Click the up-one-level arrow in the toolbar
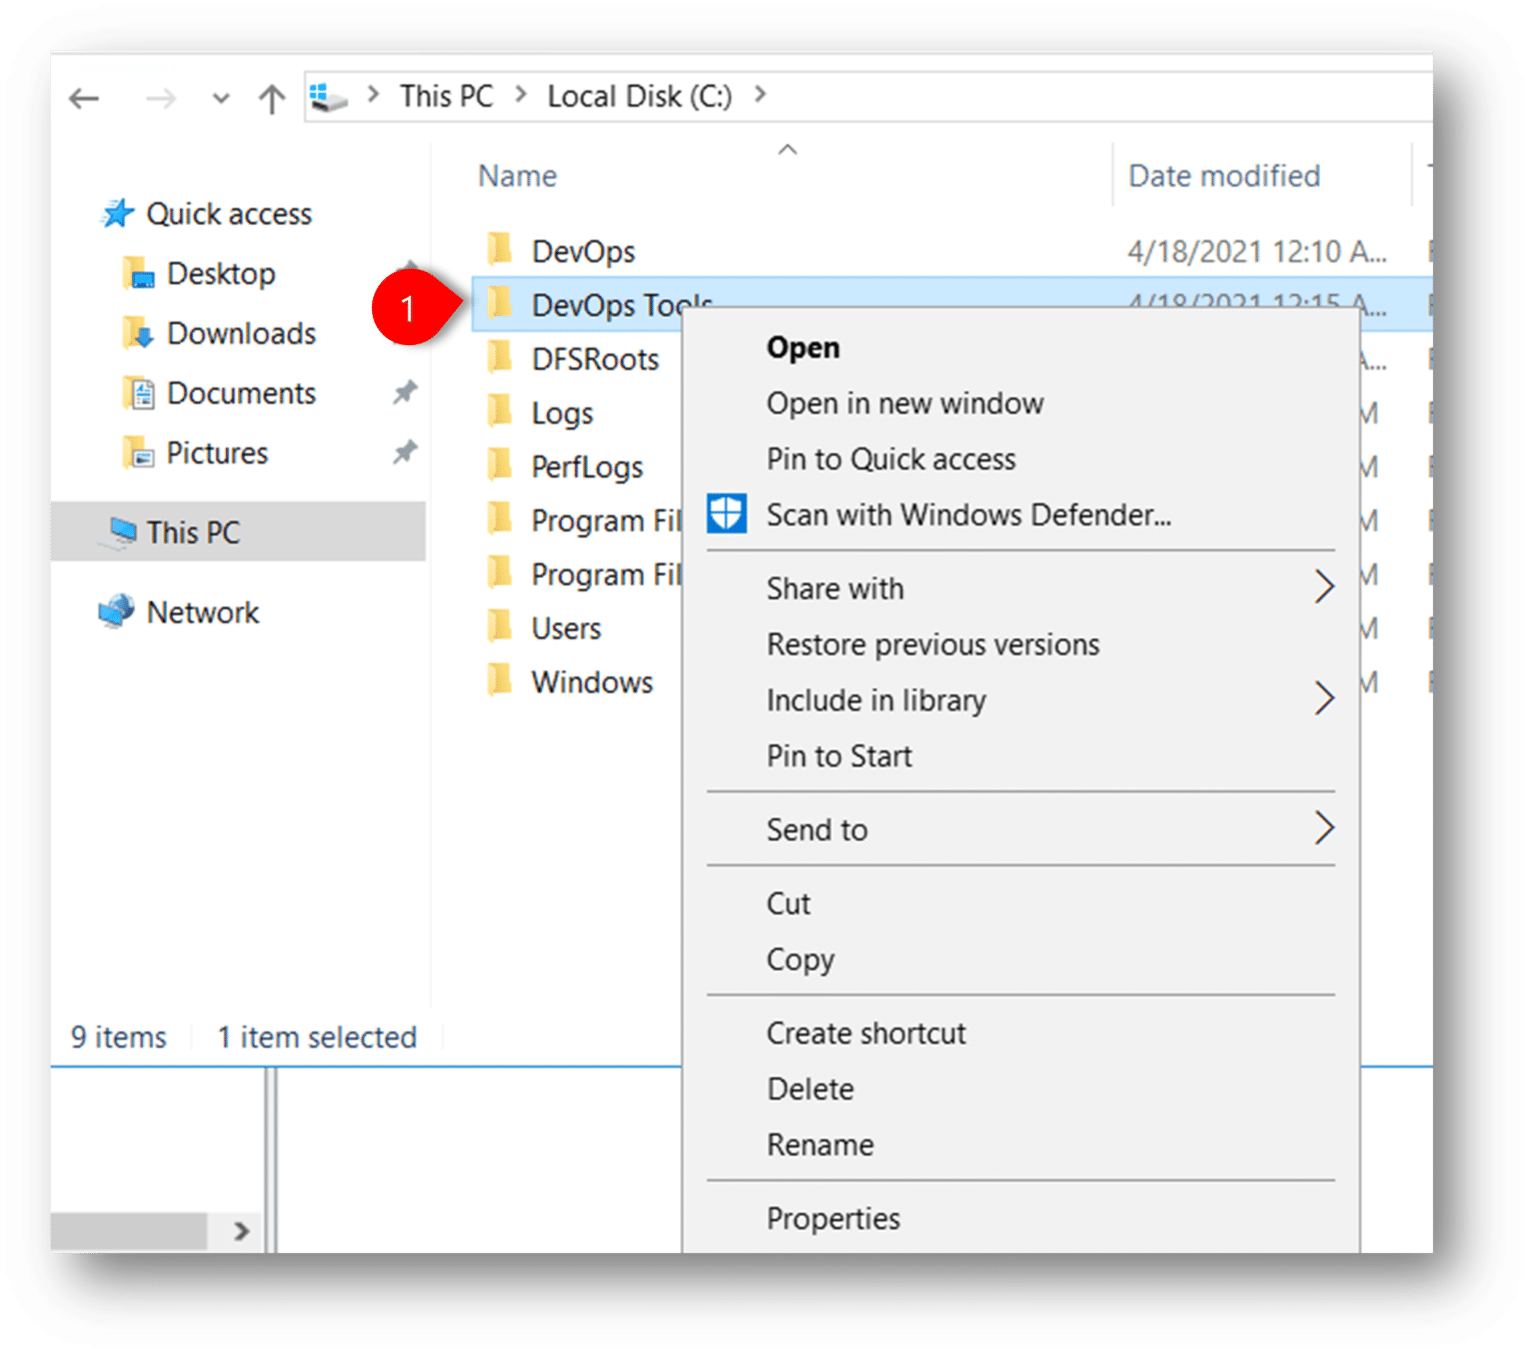The image size is (1536, 1356). 270,97
